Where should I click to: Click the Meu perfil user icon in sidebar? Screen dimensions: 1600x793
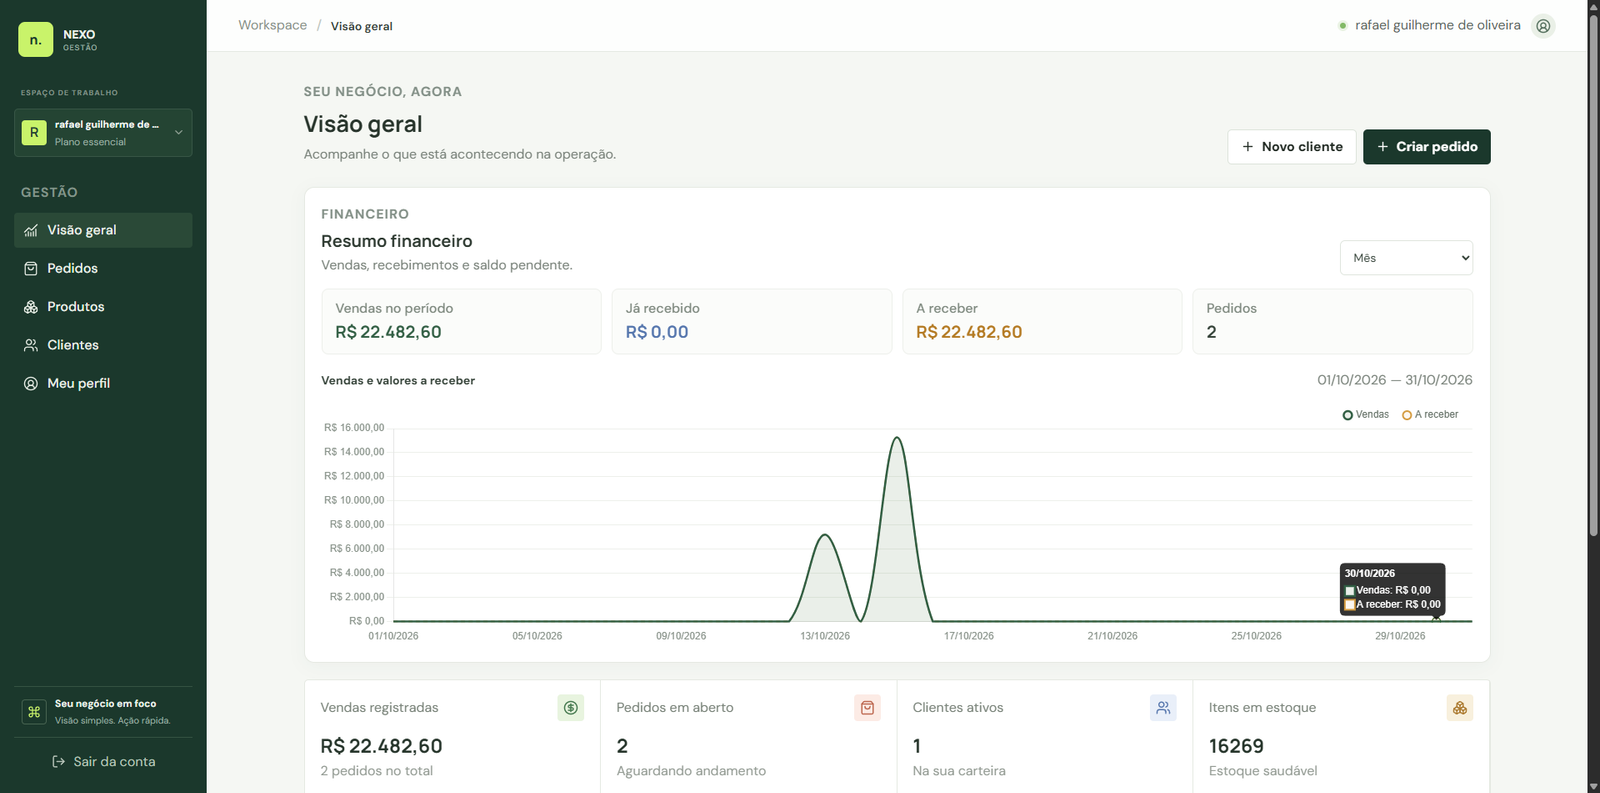point(31,383)
